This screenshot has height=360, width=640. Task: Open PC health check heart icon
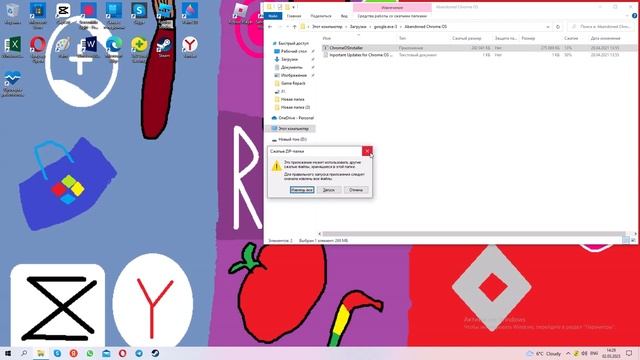(12, 84)
